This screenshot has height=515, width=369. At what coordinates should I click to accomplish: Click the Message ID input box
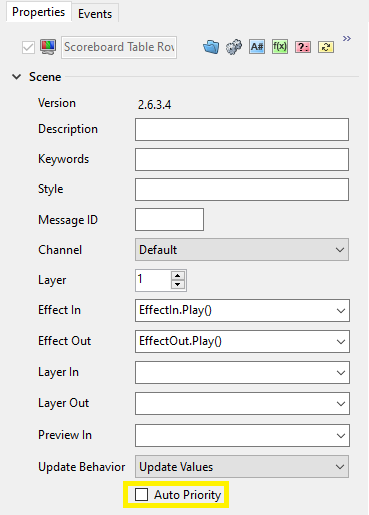[x=169, y=219]
